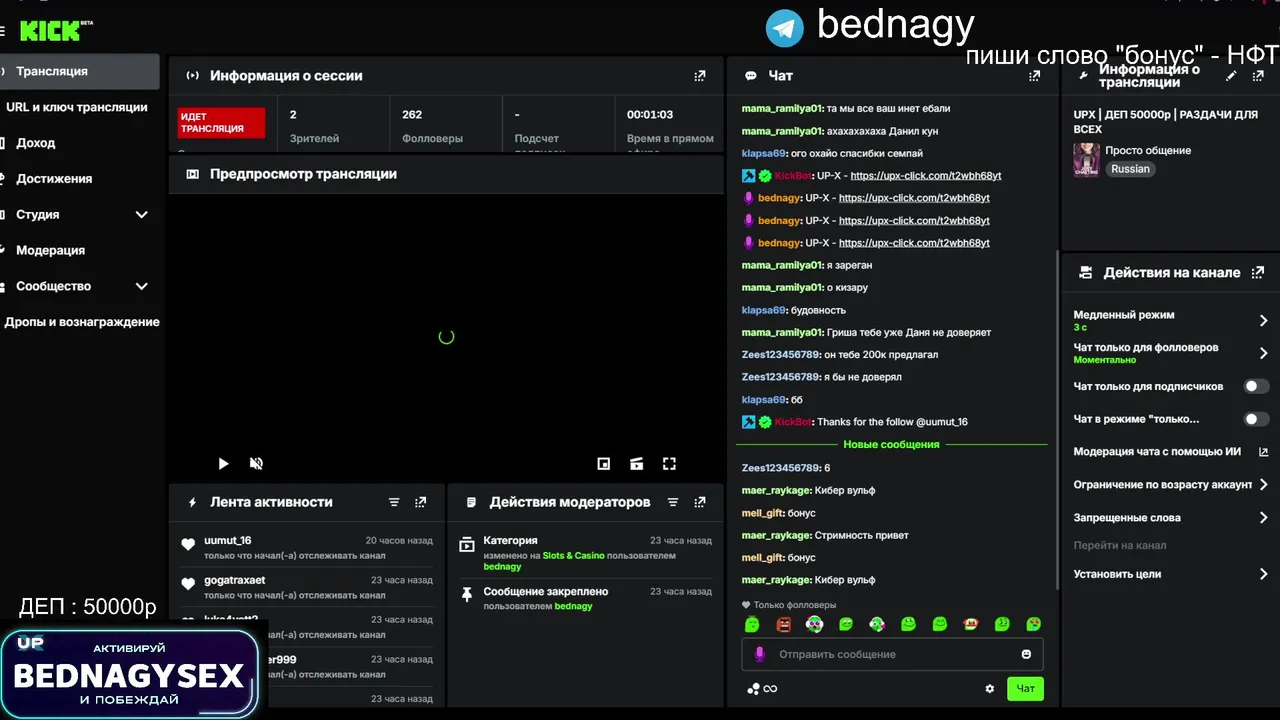Pop out the Действия модераторов panel
The image size is (1280, 720).
tap(700, 502)
